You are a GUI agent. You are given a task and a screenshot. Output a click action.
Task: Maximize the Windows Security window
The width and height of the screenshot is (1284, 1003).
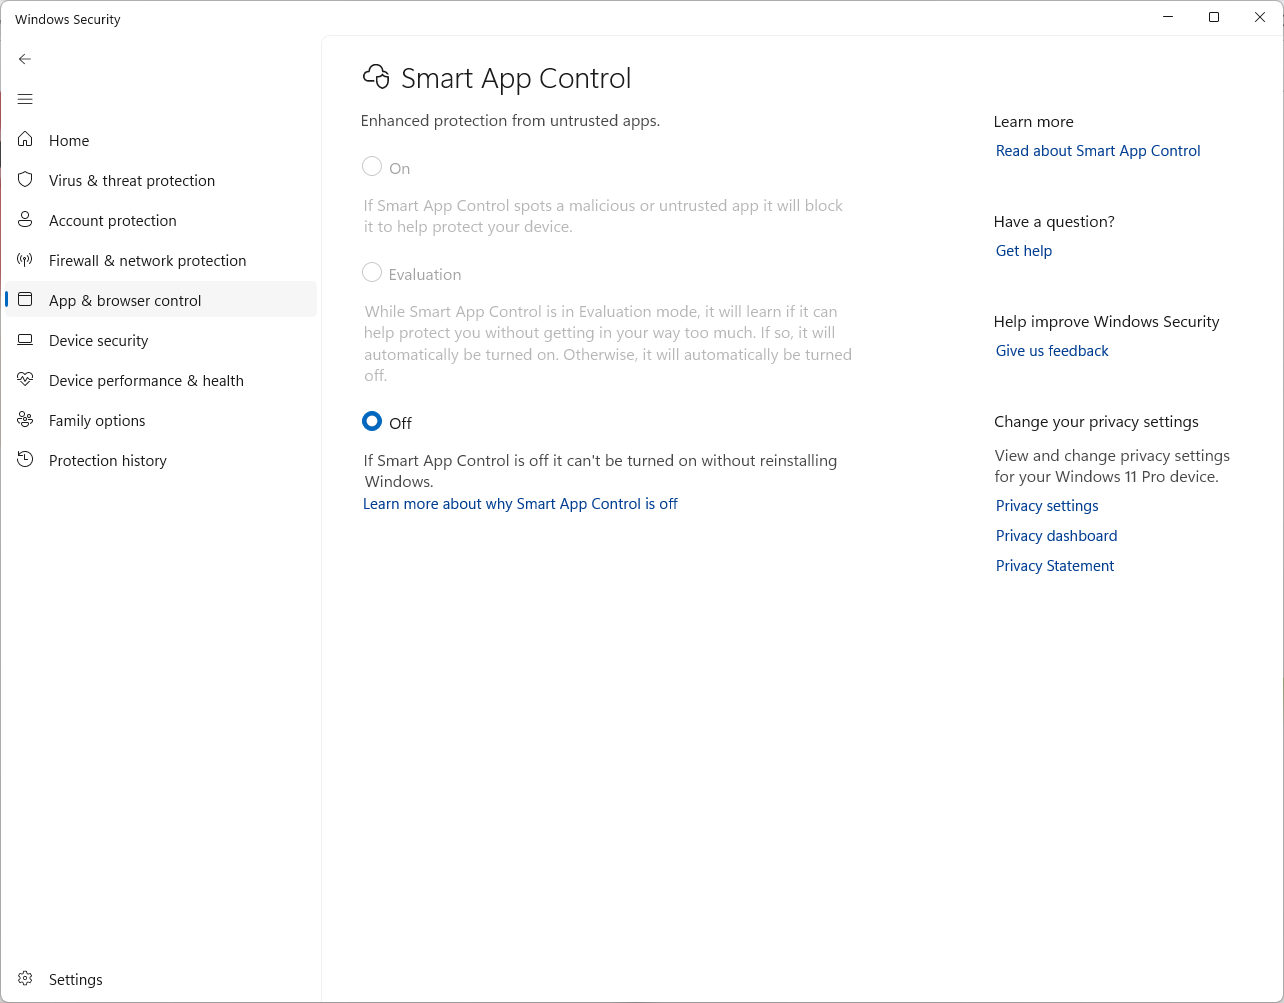pos(1214,17)
